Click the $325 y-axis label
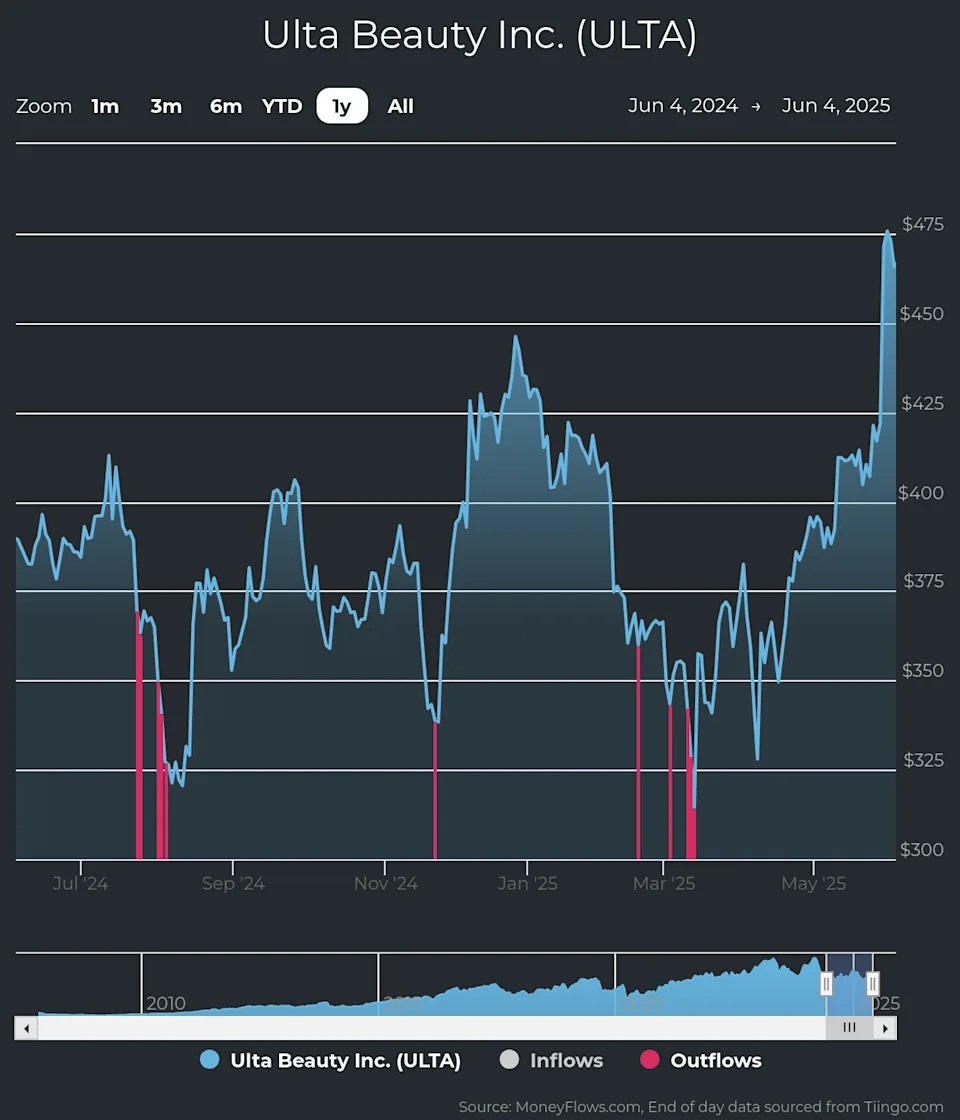Screen dimensions: 960x1120 tap(923, 760)
